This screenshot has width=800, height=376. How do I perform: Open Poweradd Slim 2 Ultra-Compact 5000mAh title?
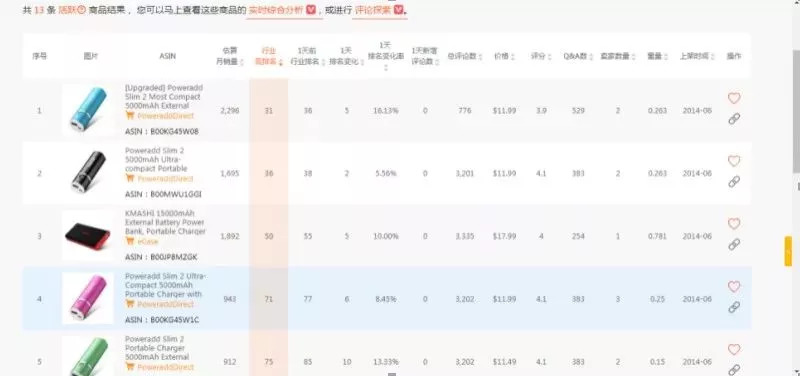(x=166, y=285)
